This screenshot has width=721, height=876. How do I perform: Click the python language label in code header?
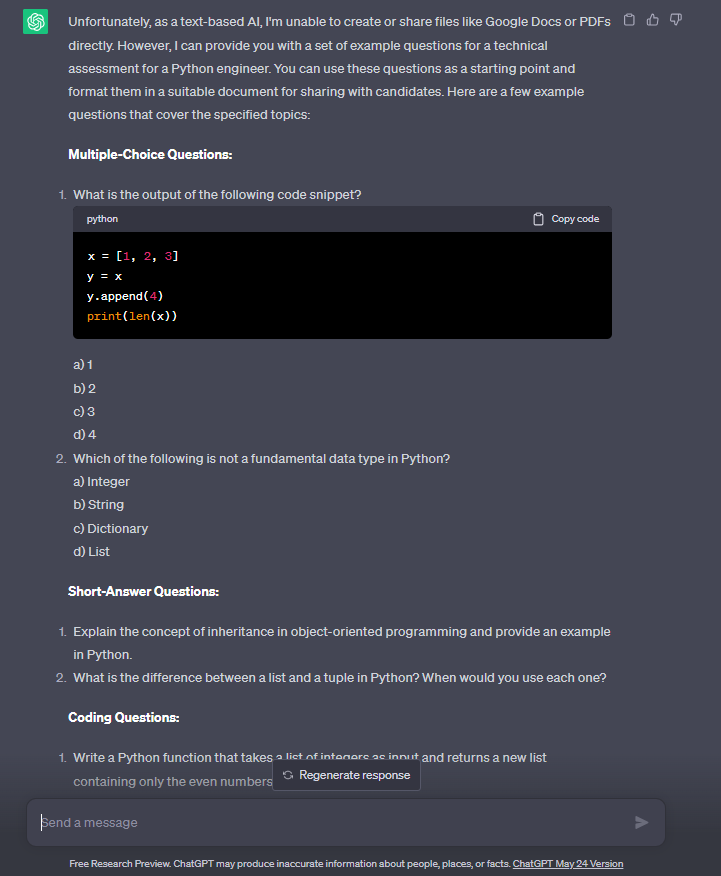coord(102,219)
